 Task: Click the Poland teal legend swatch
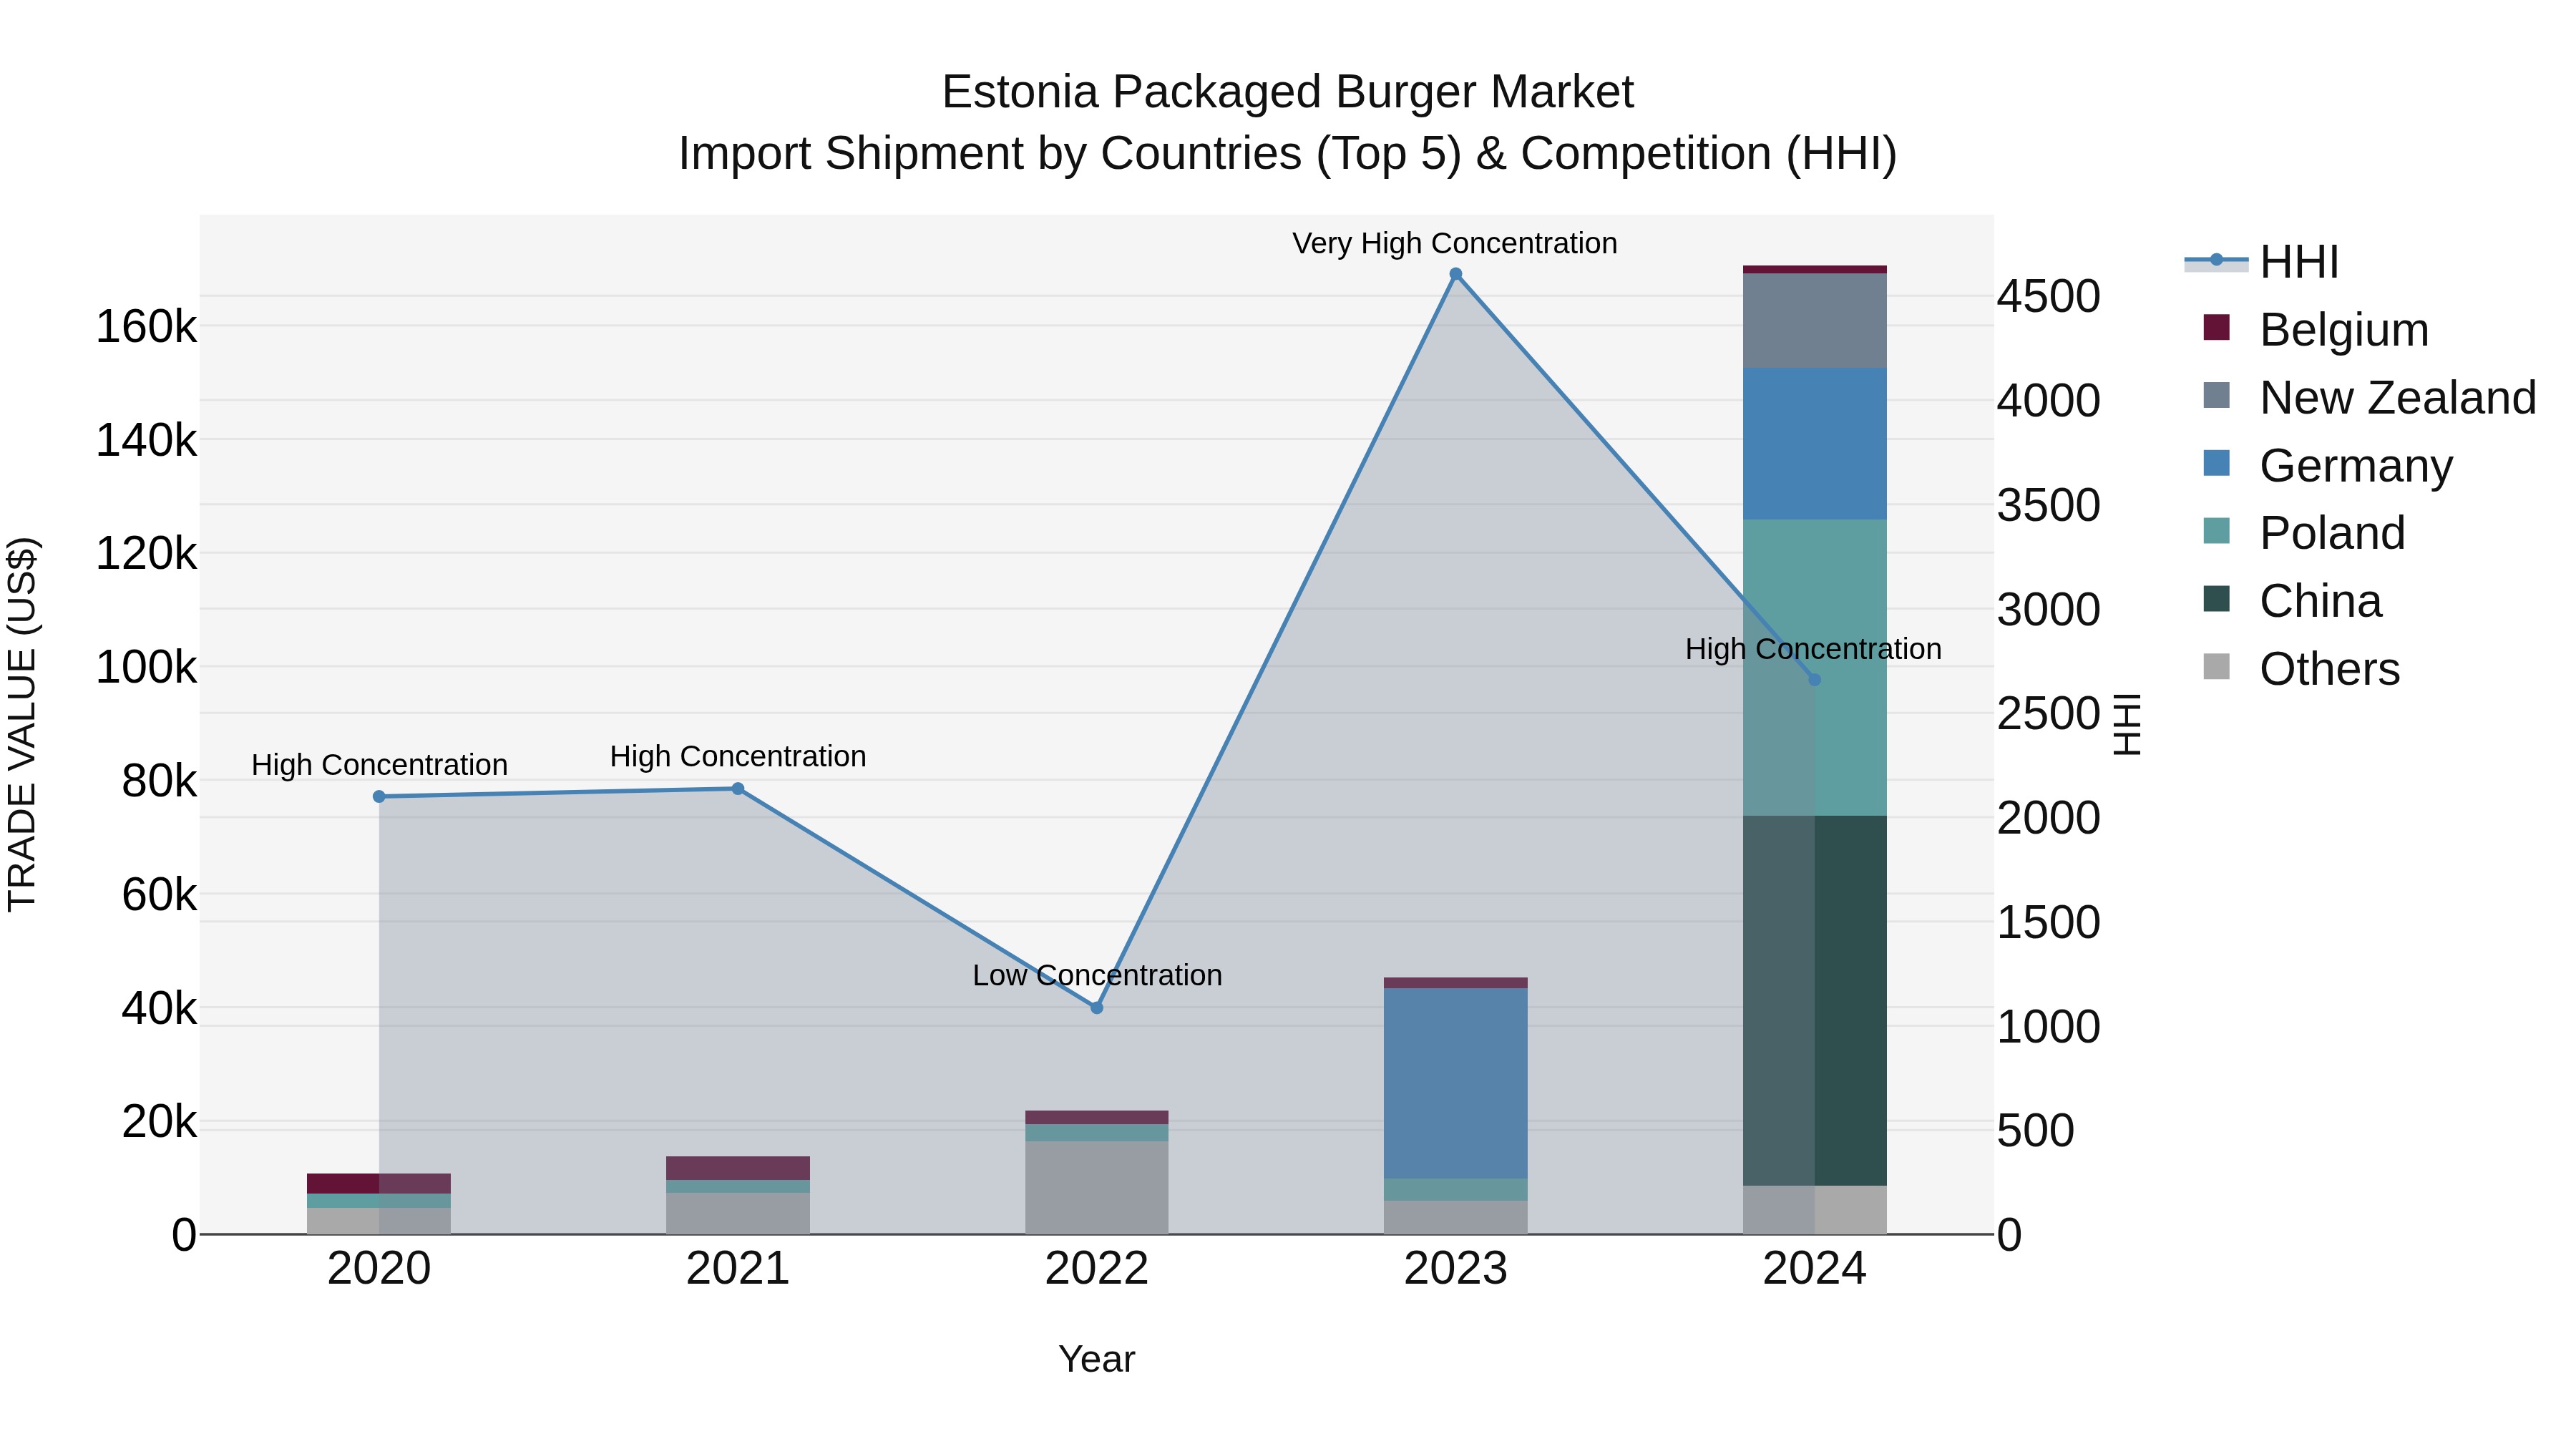pyautogui.click(x=2216, y=530)
